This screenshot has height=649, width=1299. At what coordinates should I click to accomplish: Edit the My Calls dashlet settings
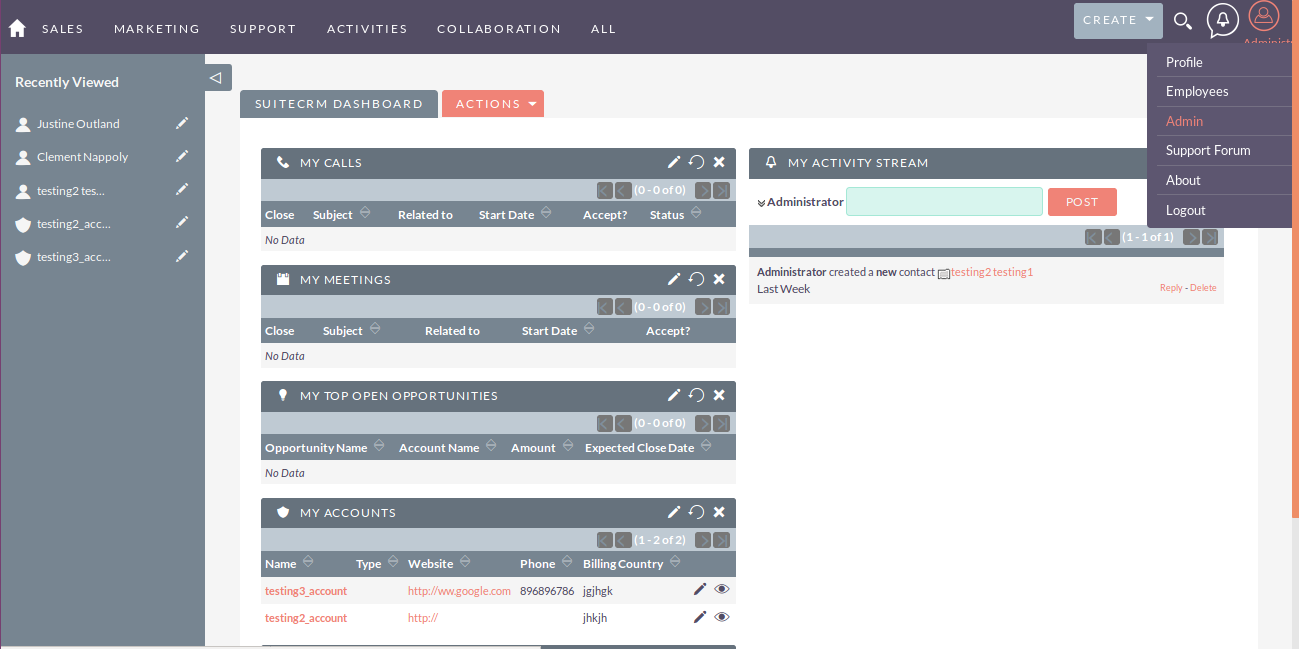click(674, 162)
